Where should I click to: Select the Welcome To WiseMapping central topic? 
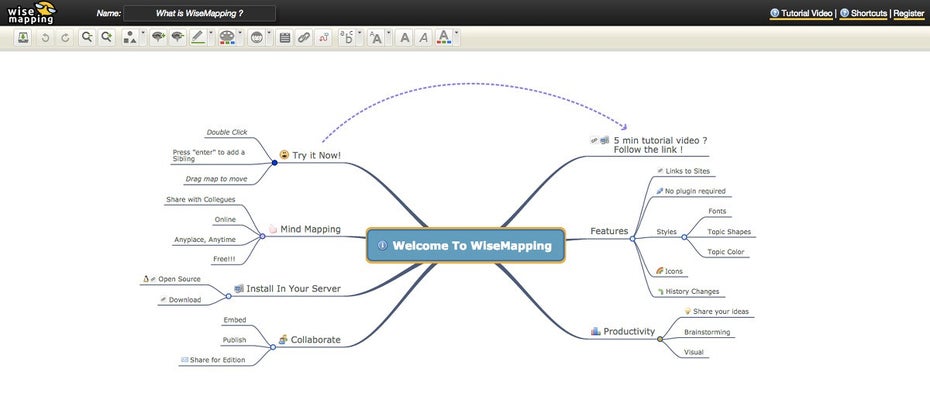click(x=466, y=245)
